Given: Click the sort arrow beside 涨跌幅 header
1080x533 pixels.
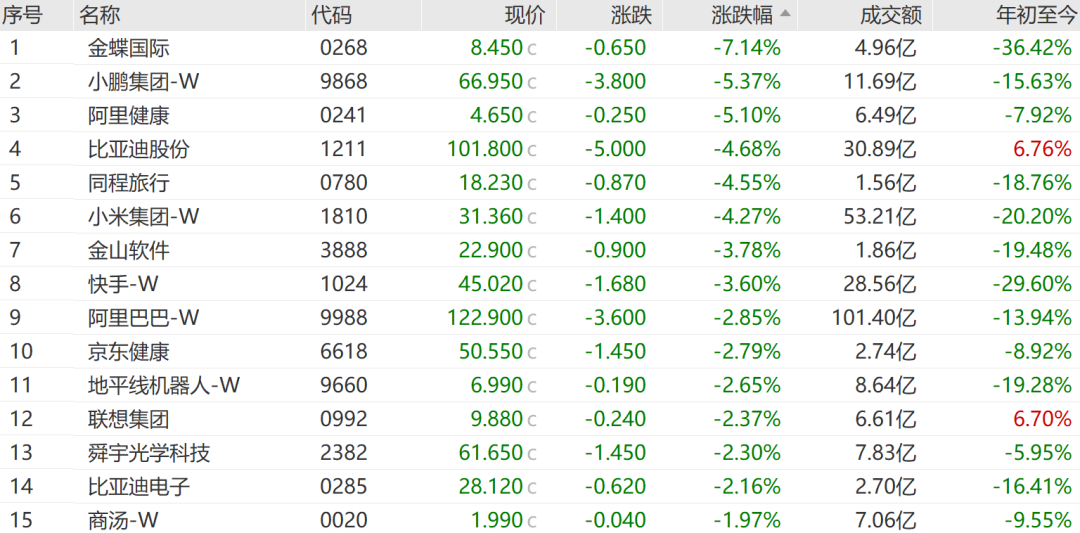Looking at the screenshot, I should [x=785, y=14].
